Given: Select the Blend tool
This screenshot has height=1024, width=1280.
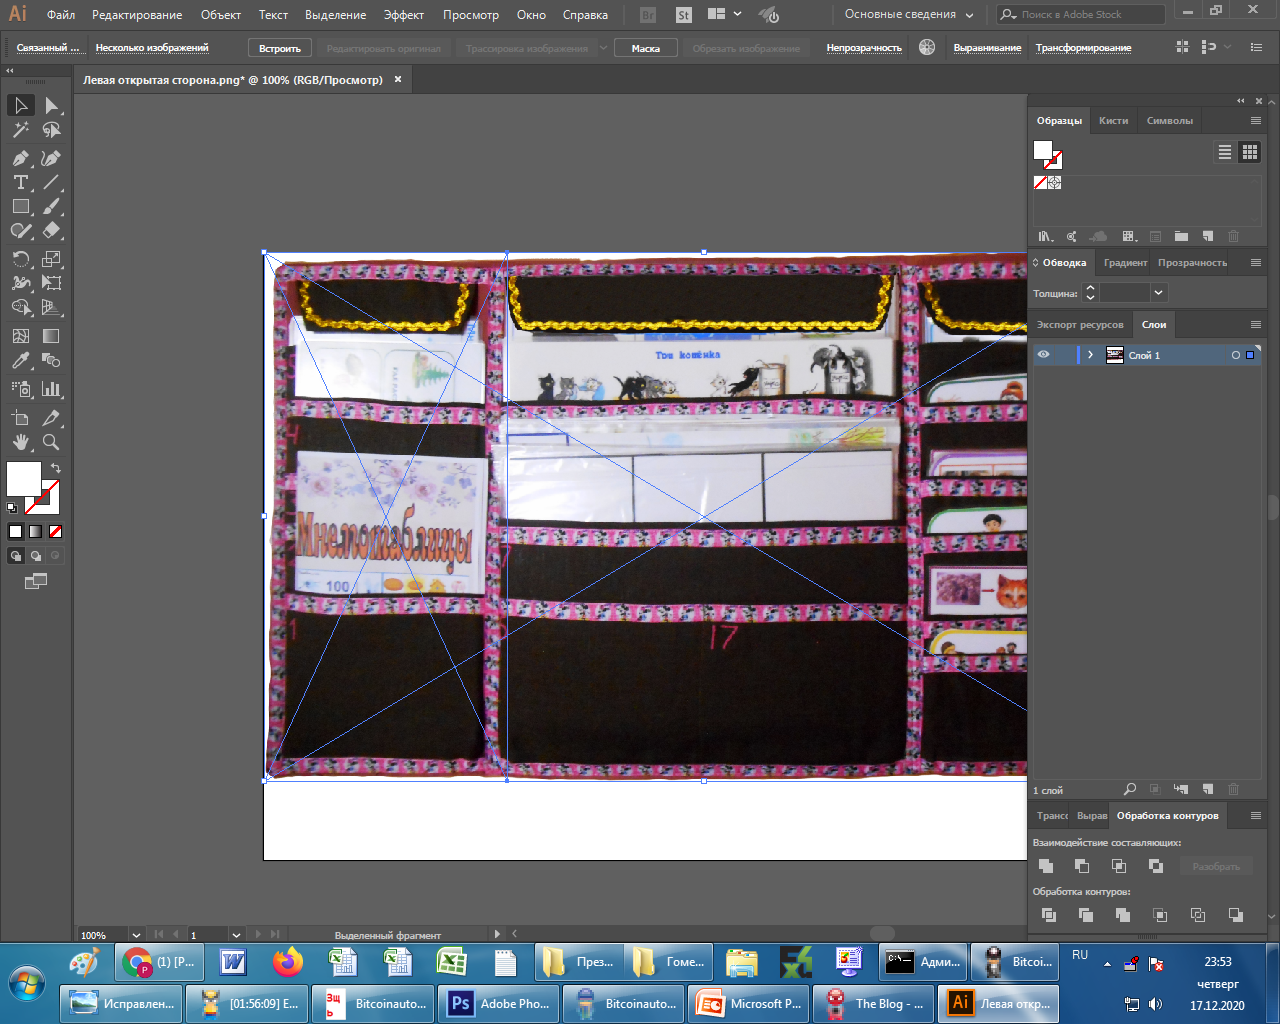Looking at the screenshot, I should pyautogui.click(x=52, y=360).
